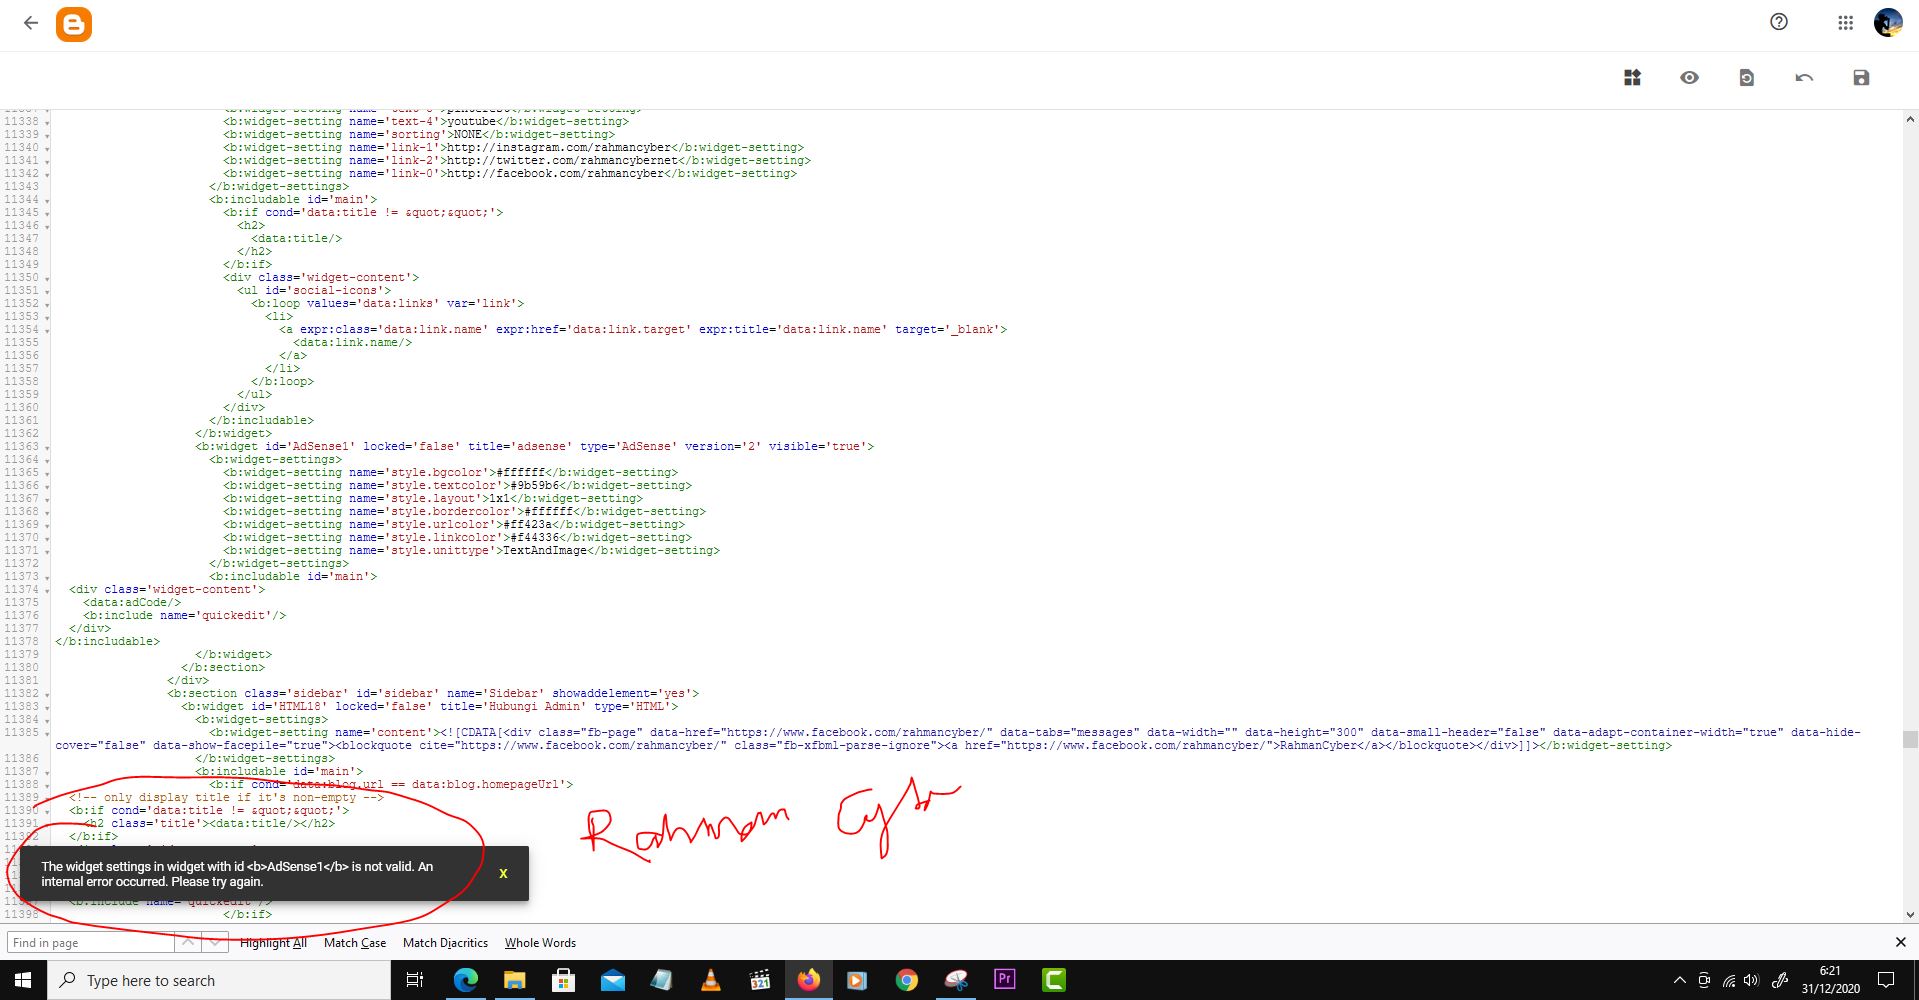Open the edit widgets icon in toolbar

click(1632, 77)
